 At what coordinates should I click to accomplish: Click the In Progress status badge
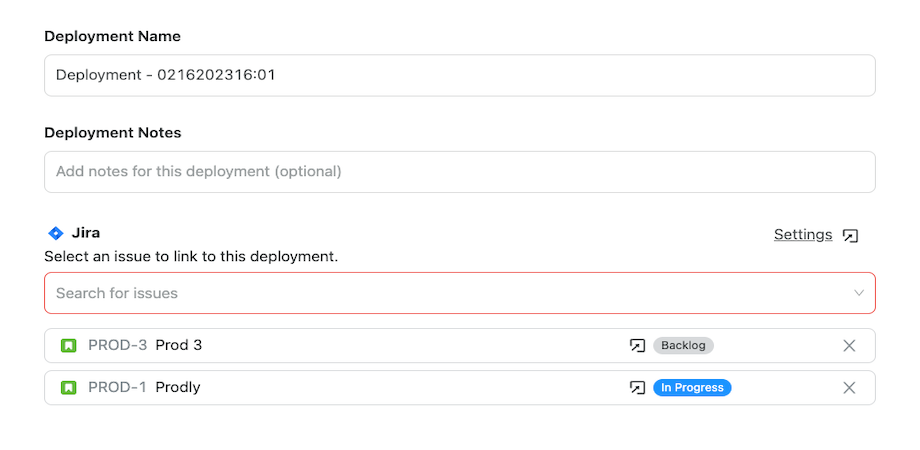tap(692, 388)
